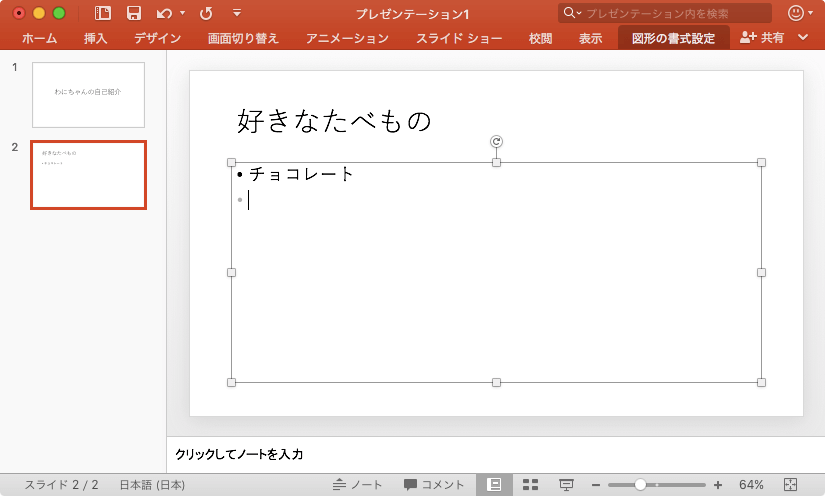825x496 pixels.
Task: Click the スライド 2 / 2 status indicator
Action: pyautogui.click(x=62, y=485)
